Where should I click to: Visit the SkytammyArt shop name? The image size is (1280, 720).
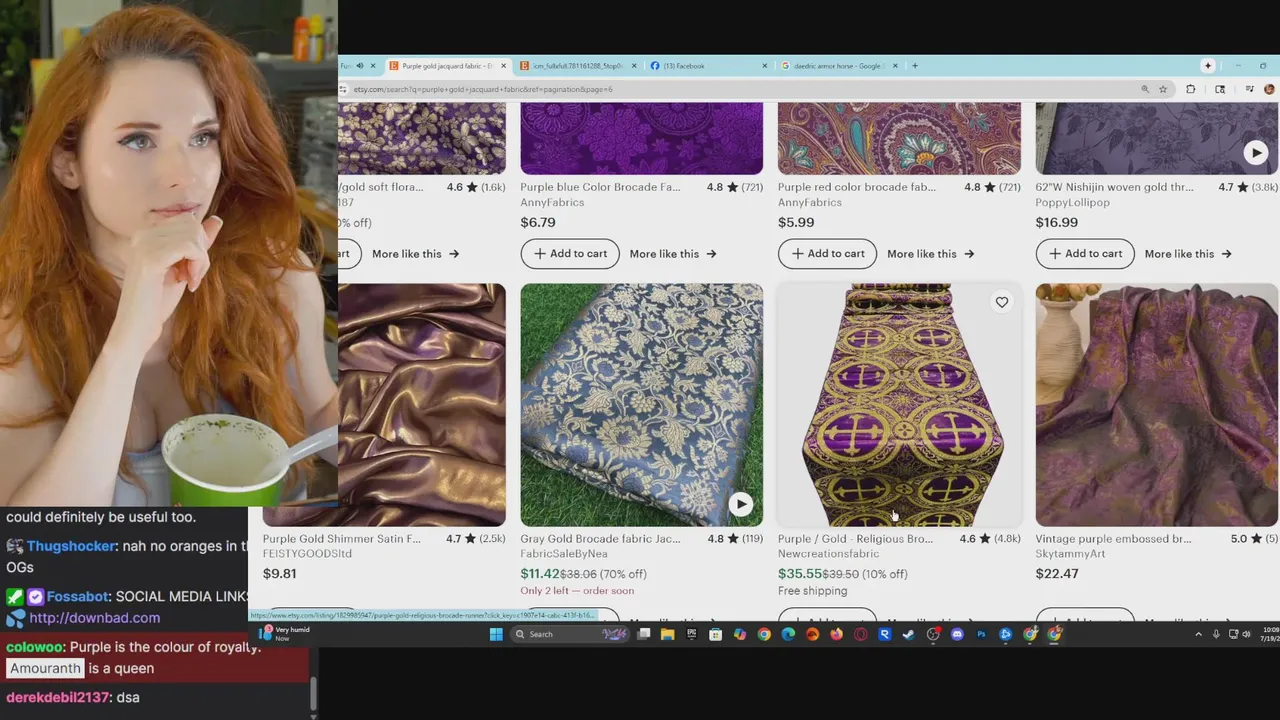(1070, 554)
